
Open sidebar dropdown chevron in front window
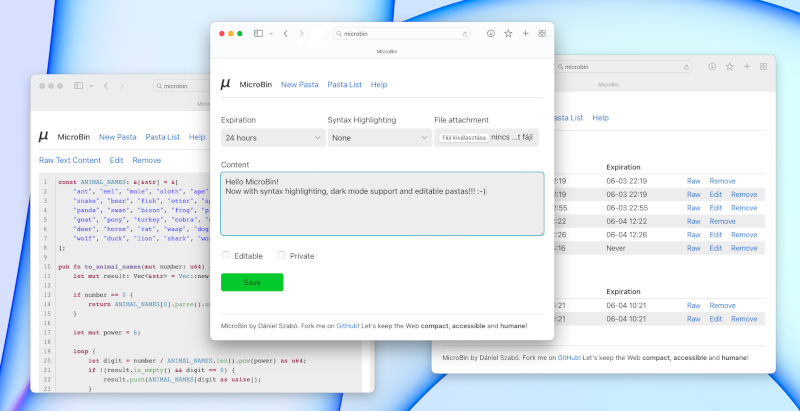coord(271,34)
